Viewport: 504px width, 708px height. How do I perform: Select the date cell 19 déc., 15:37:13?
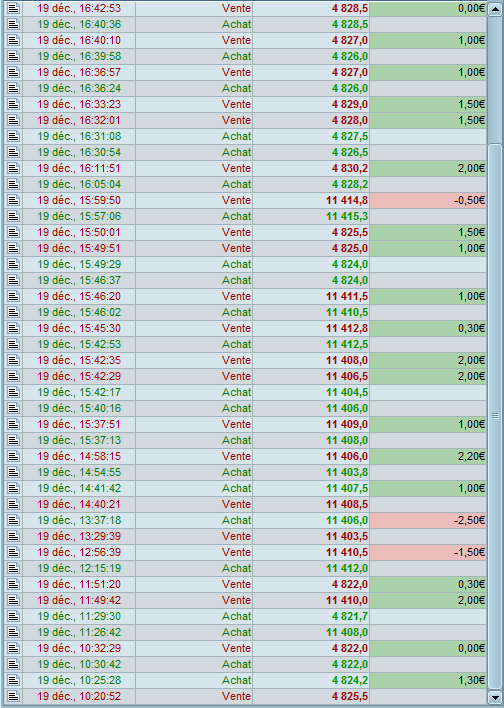[79, 440]
